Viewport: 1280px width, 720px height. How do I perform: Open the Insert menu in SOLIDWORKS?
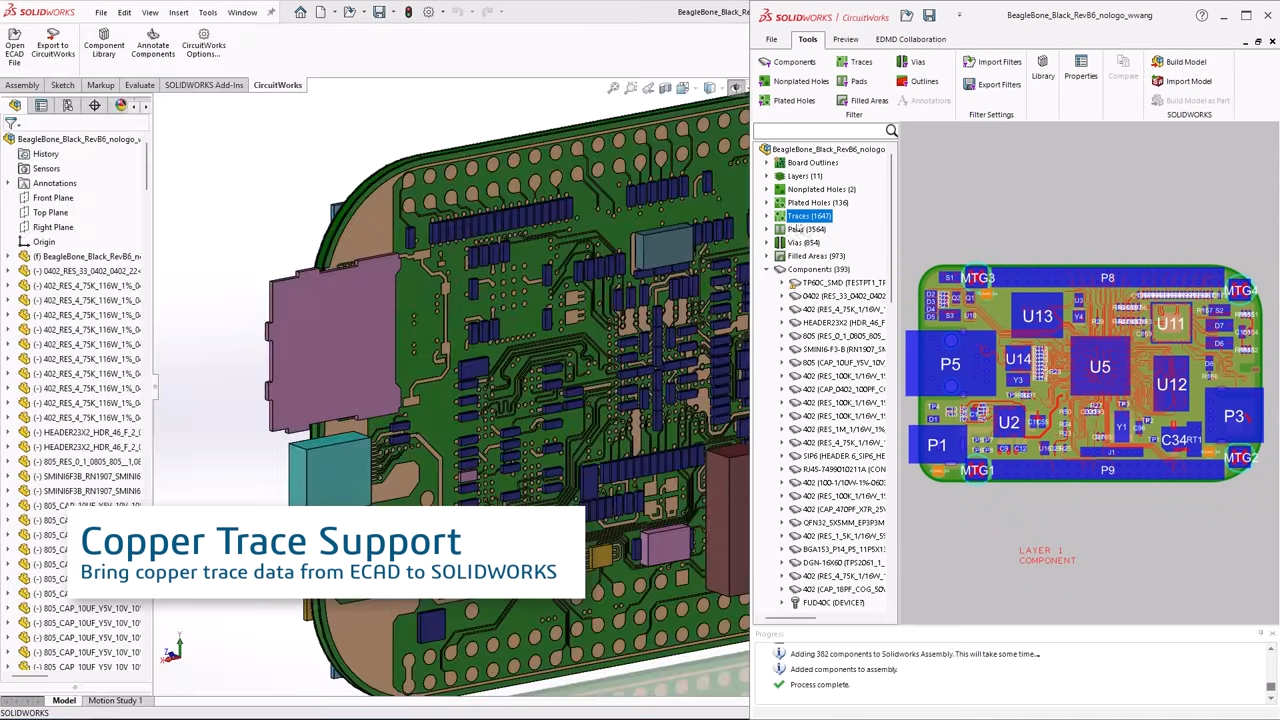[178, 13]
